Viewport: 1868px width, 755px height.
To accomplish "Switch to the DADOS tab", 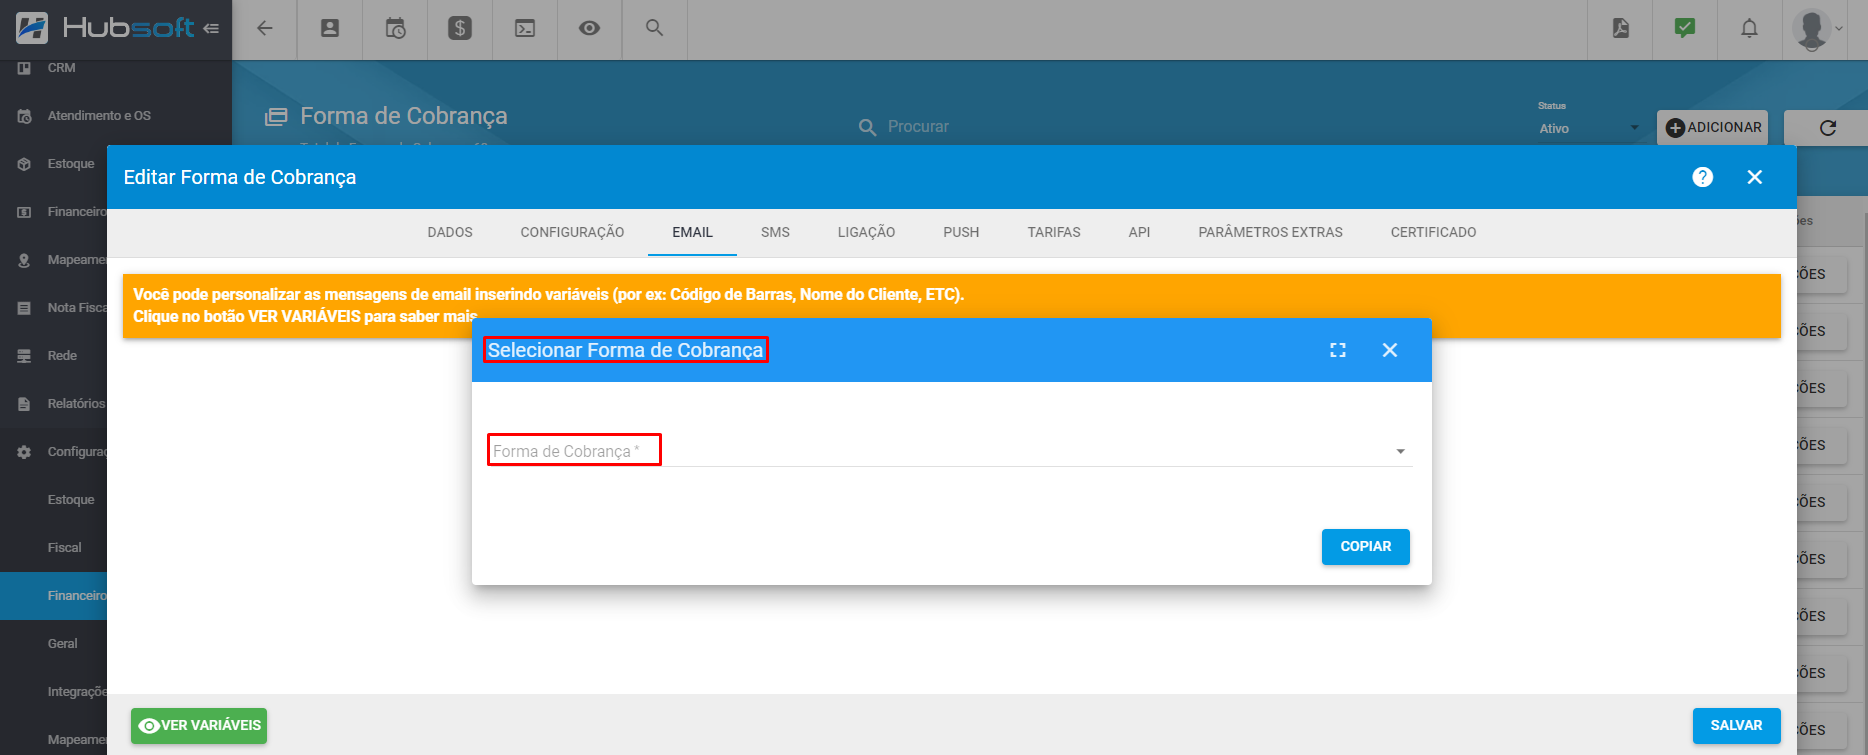I will [x=450, y=232].
